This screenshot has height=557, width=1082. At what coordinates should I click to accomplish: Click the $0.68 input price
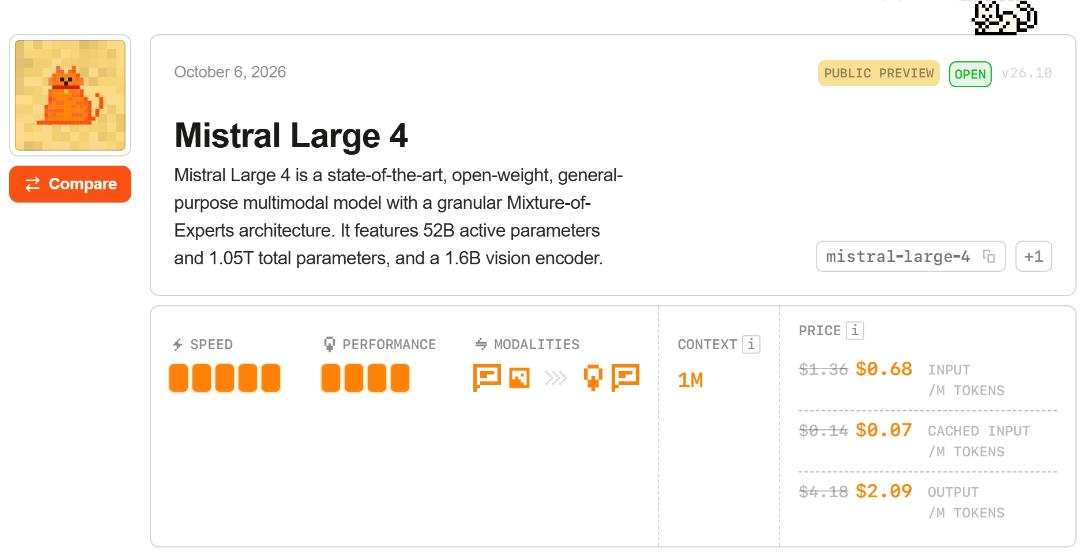point(883,369)
